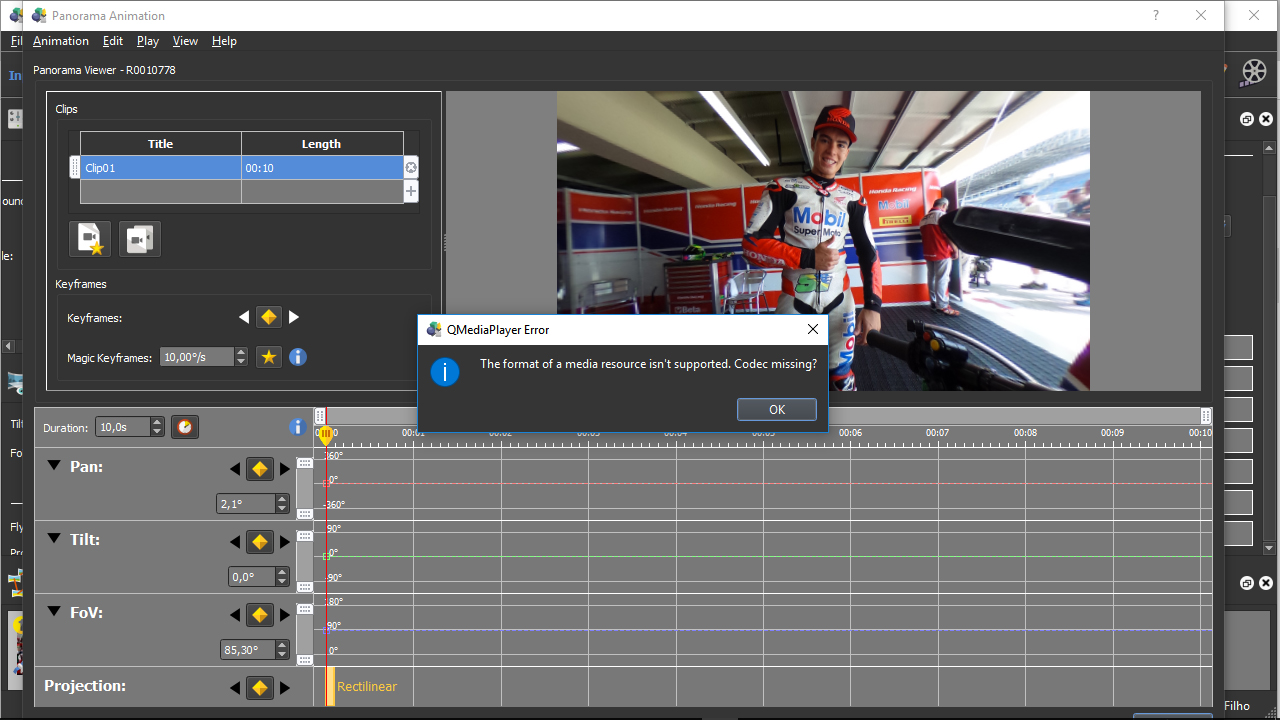Image resolution: width=1280 pixels, height=720 pixels.
Task: Edit the Duration field
Action: (122, 427)
